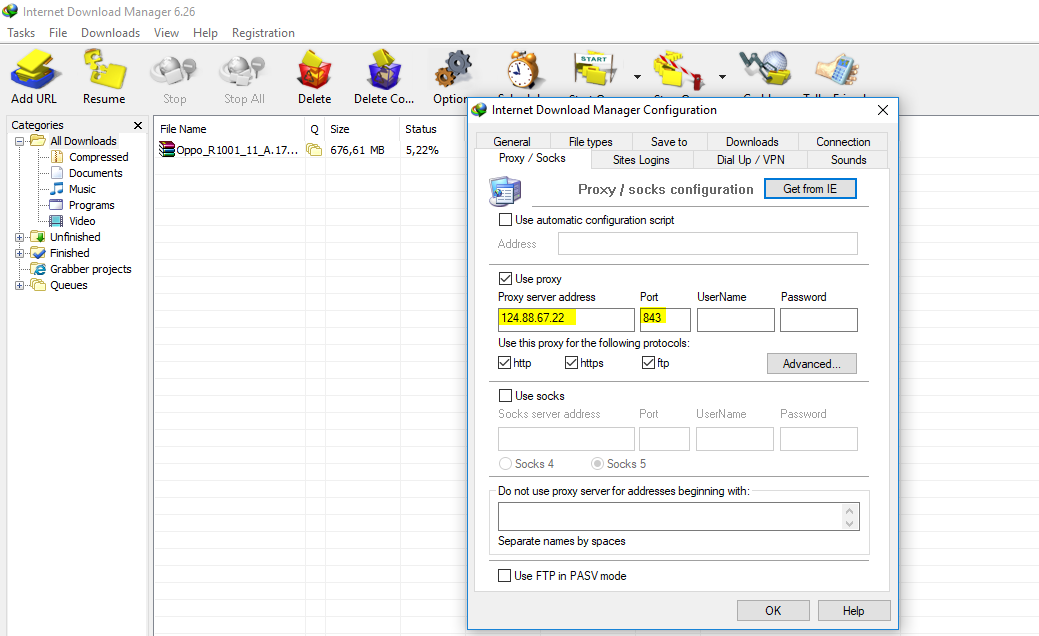Open the Stop Queue dropdown arrow
The height and width of the screenshot is (636, 1039).
(x=722, y=77)
